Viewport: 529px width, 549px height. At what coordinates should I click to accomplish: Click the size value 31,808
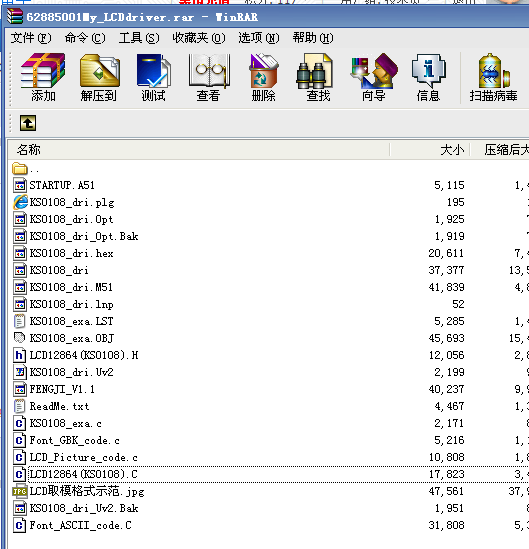446,525
